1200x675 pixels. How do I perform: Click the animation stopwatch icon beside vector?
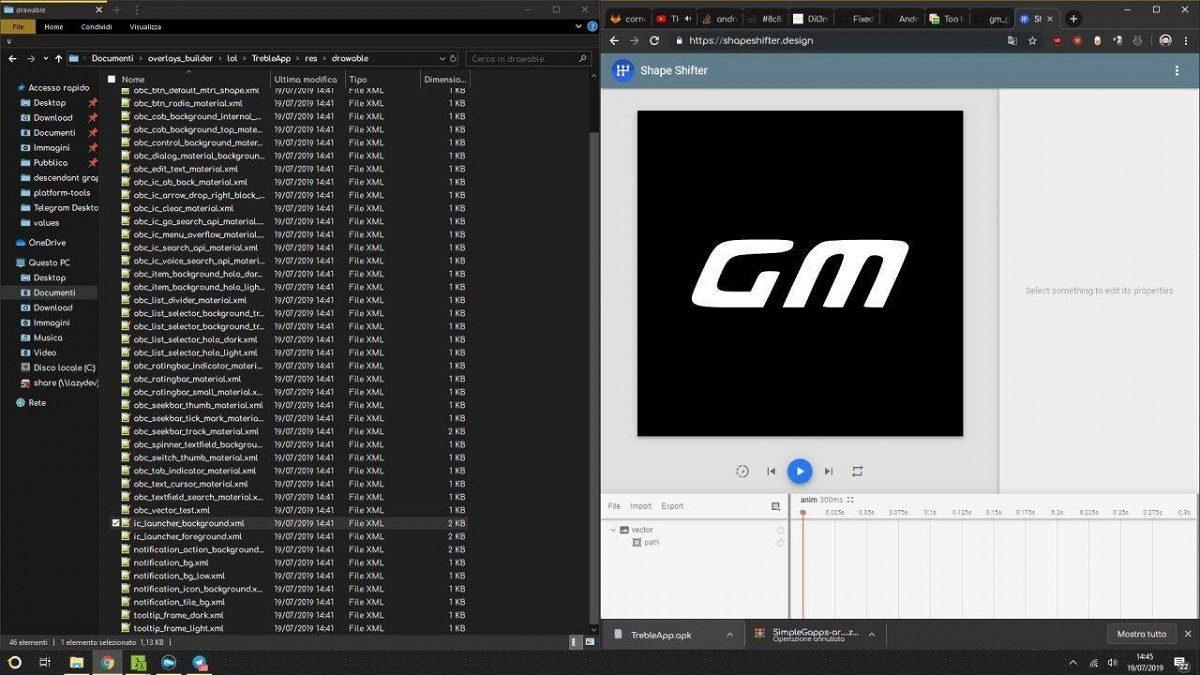click(780, 530)
